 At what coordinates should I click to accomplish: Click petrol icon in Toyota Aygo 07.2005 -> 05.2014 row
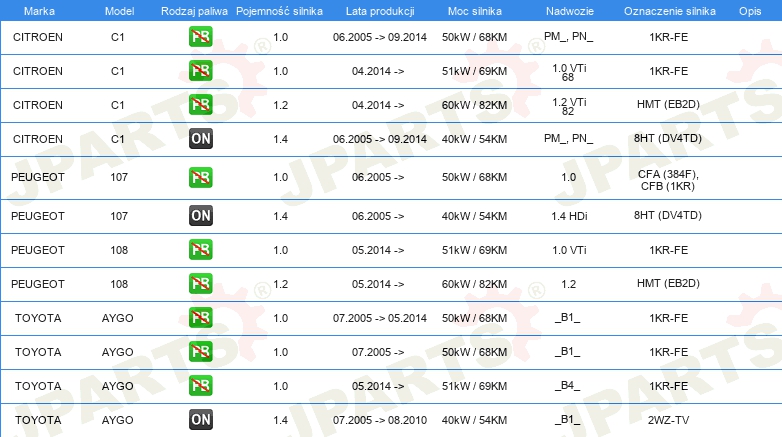(200, 318)
